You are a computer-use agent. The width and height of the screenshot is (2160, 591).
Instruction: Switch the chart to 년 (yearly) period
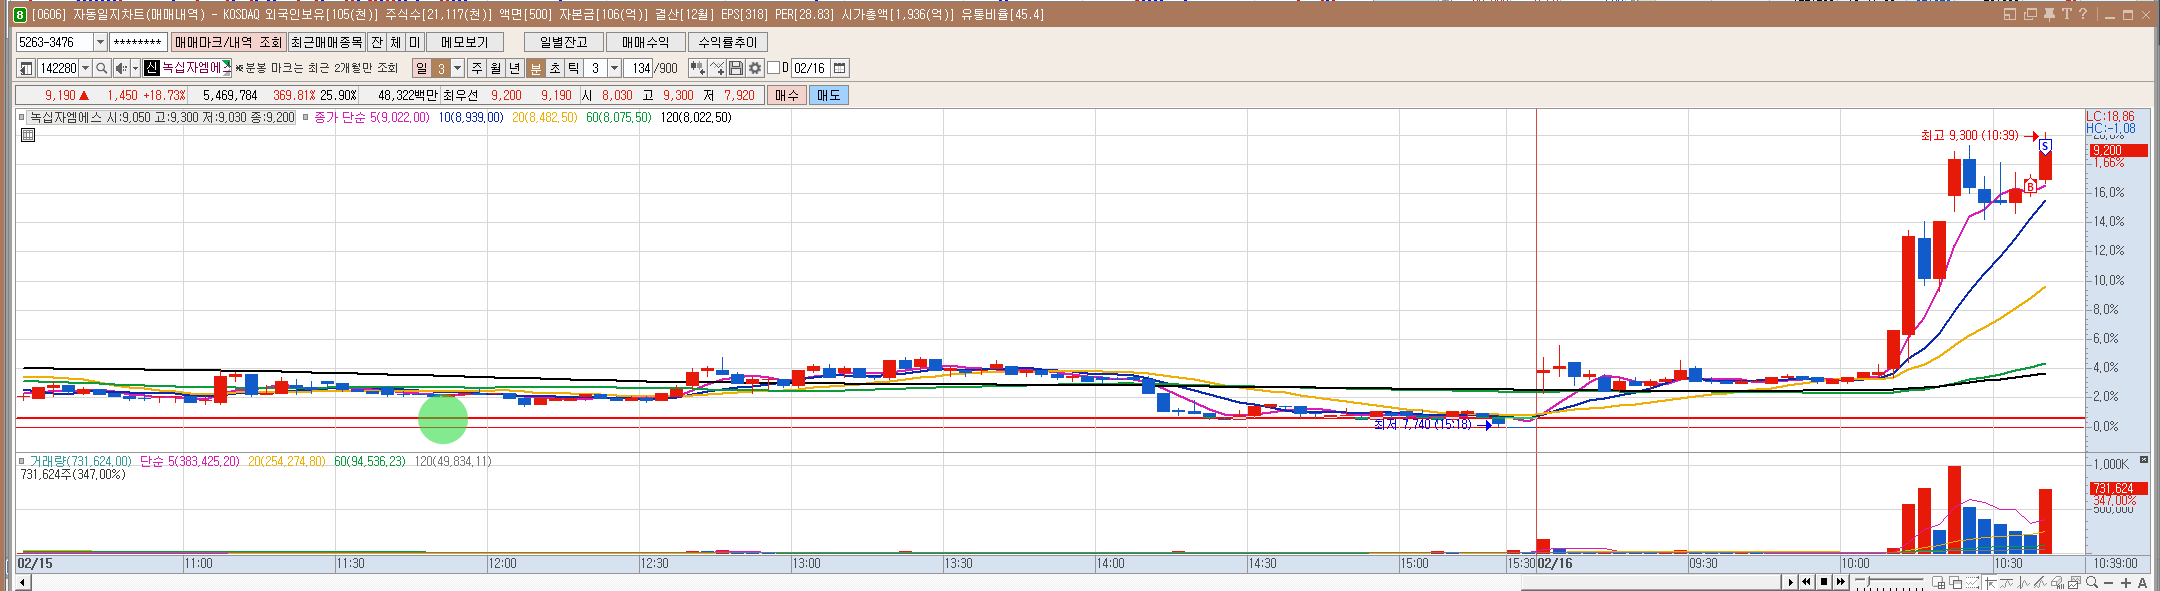coord(515,68)
